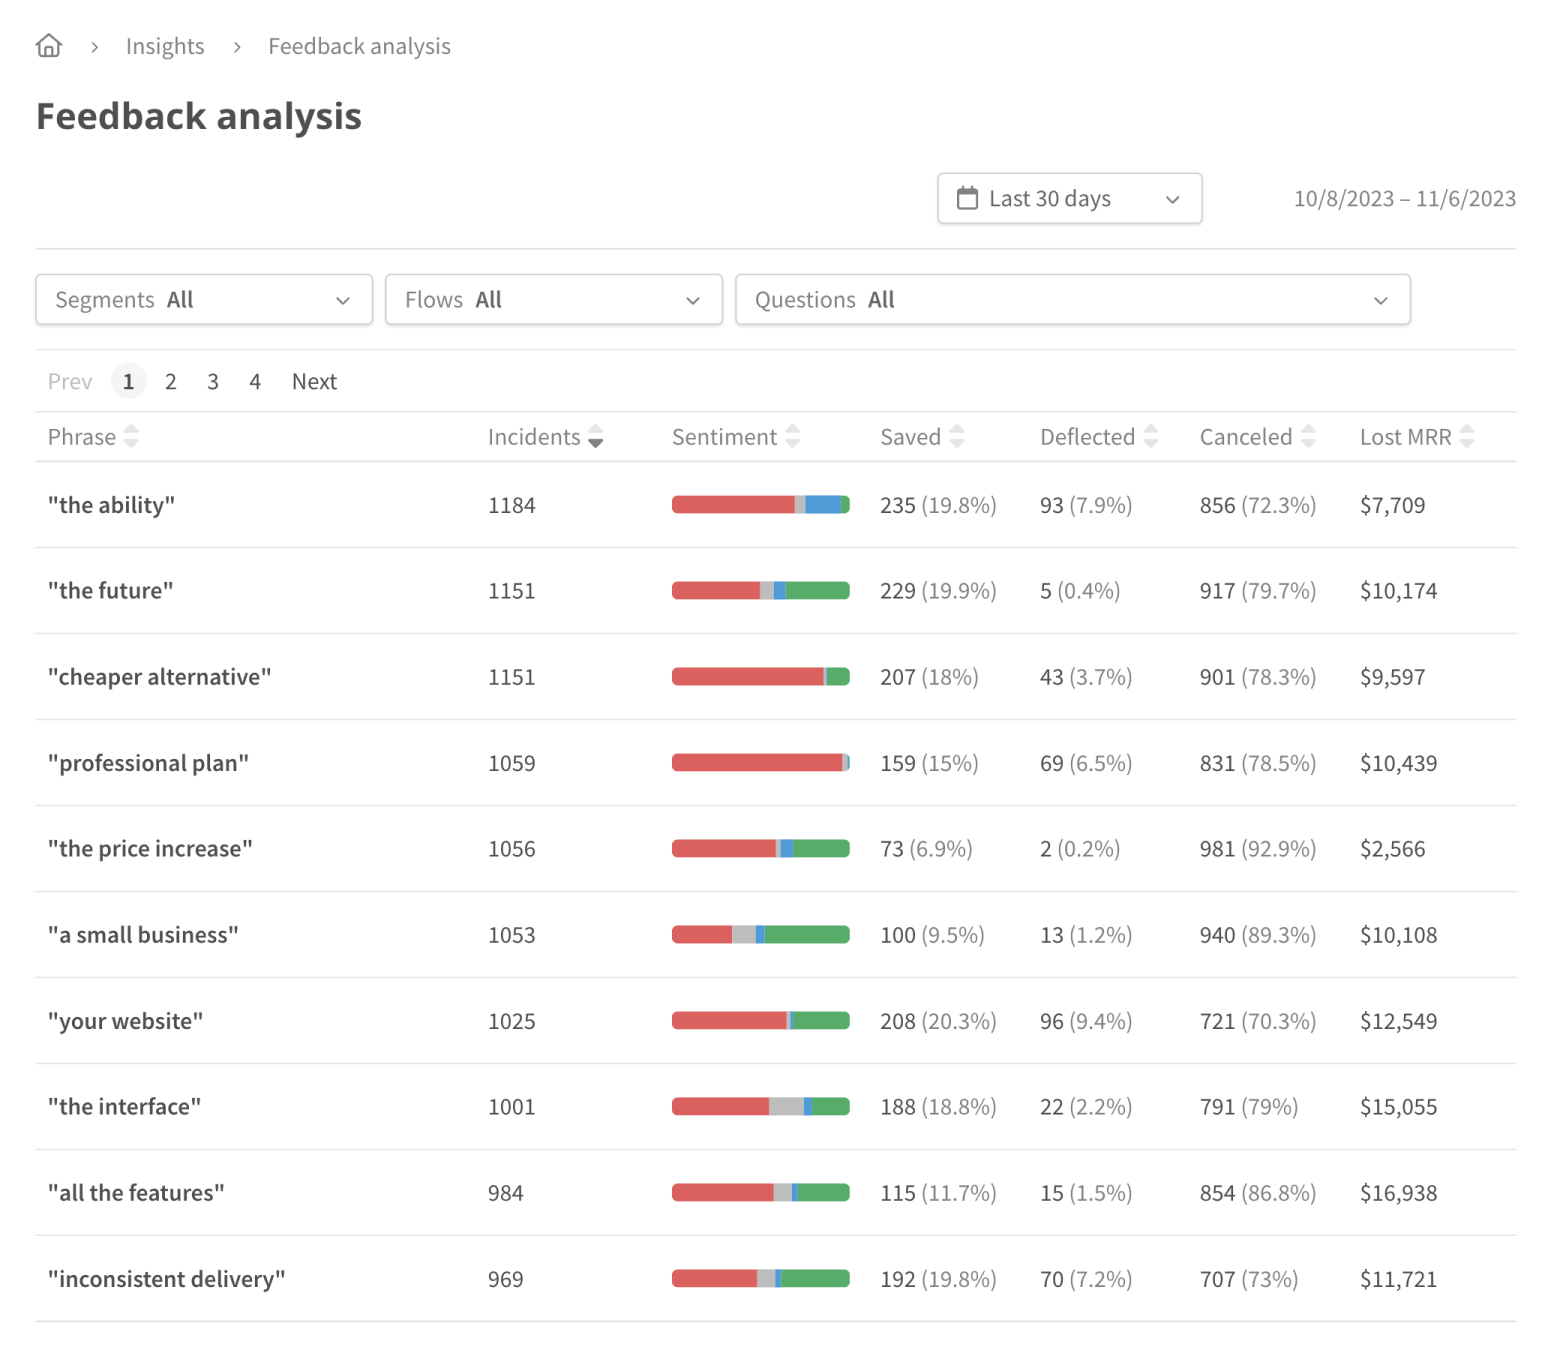
Task: Go to page 2 of results
Action: coord(170,381)
